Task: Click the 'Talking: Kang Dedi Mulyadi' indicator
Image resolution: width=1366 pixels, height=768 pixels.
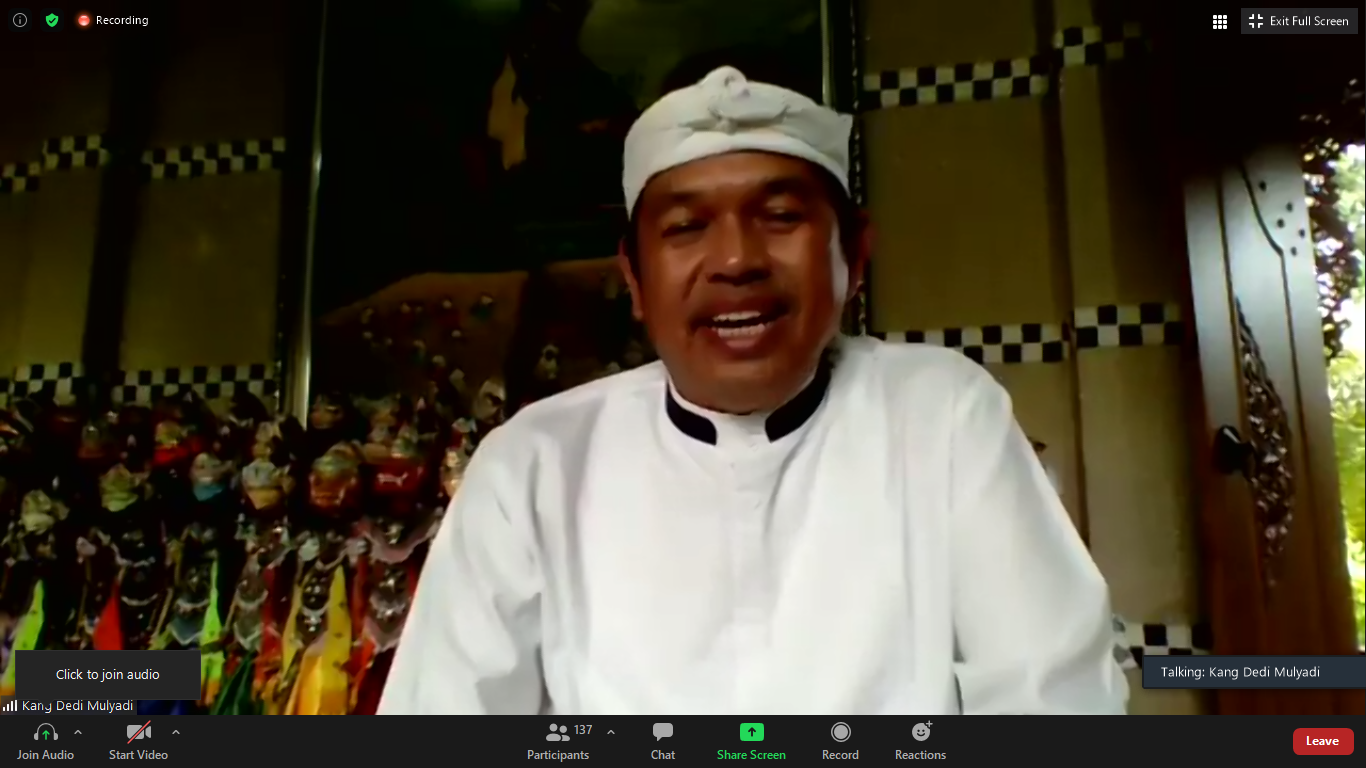Action: point(1240,672)
